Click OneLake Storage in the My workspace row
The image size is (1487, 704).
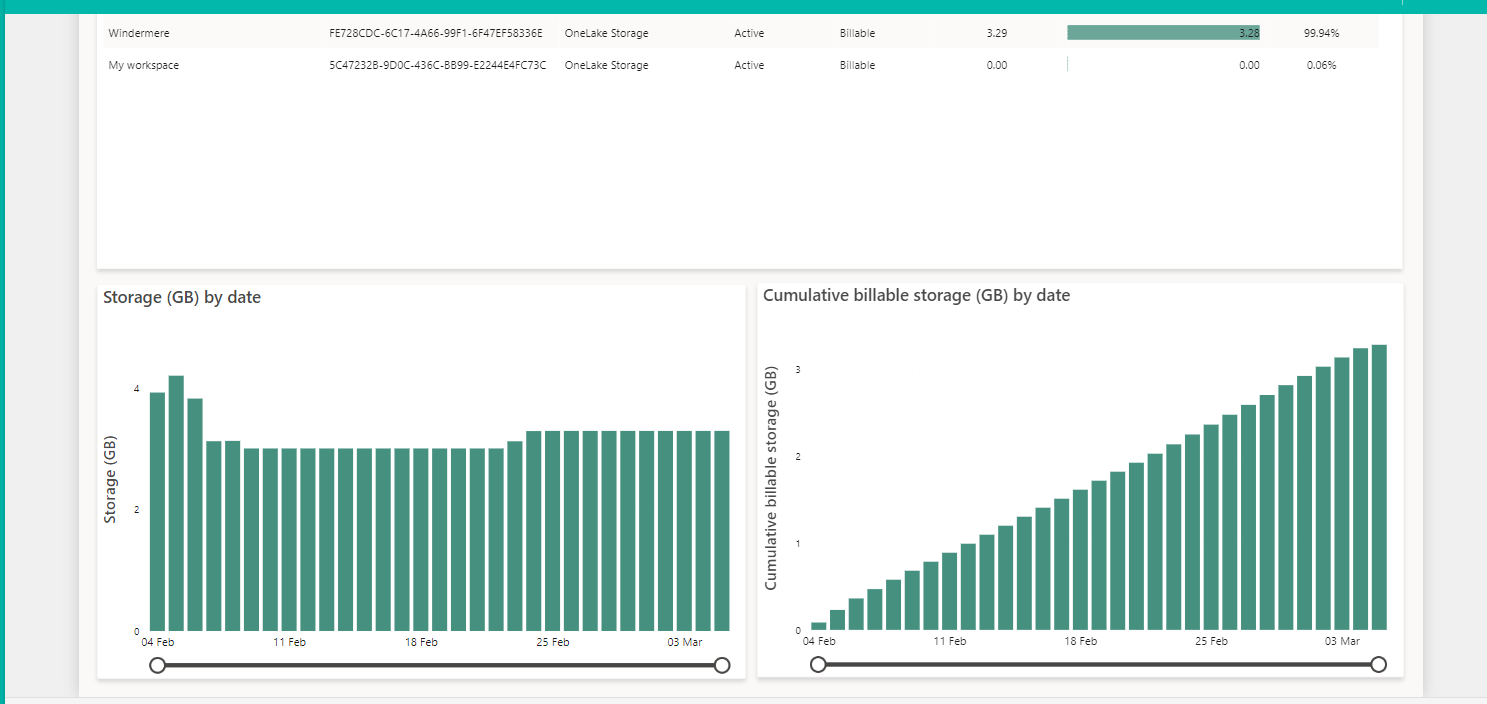(606, 65)
